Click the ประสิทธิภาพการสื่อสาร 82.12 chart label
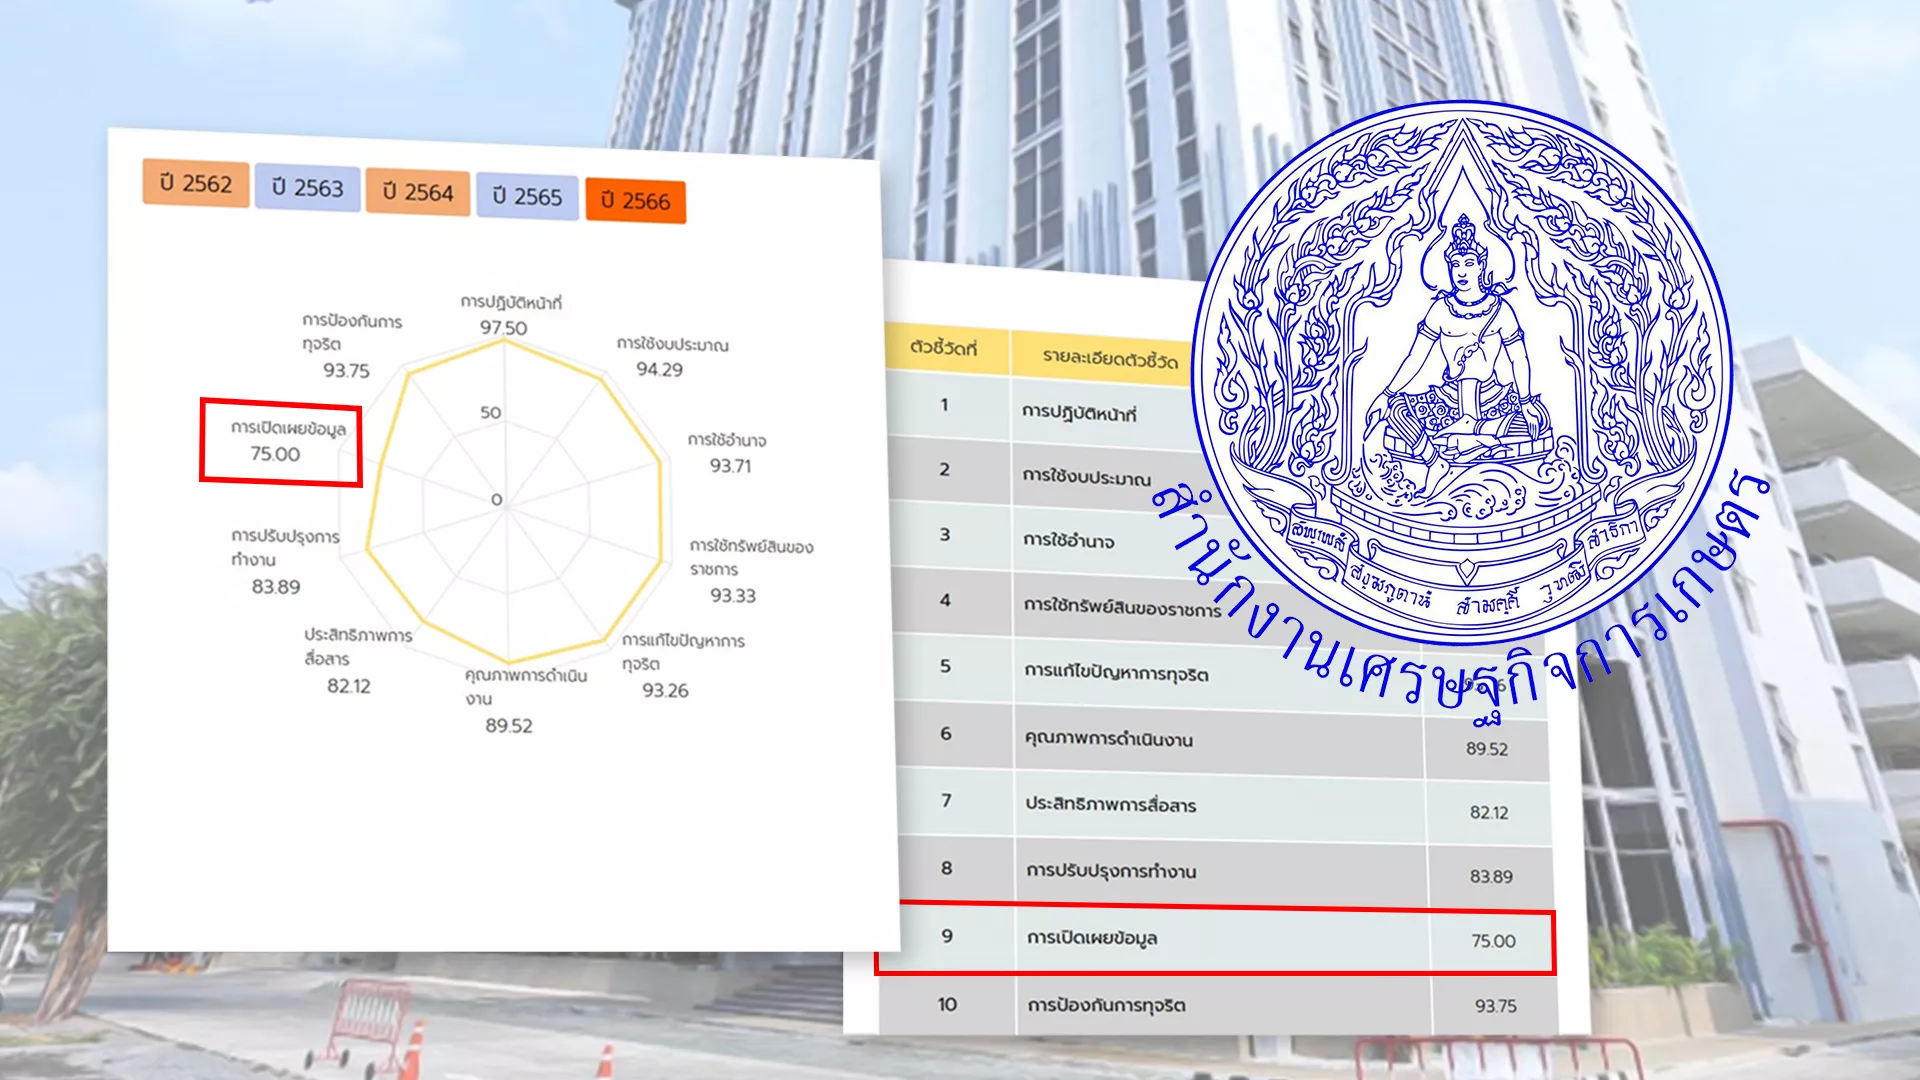Viewport: 1920px width, 1080px height. 358,661
